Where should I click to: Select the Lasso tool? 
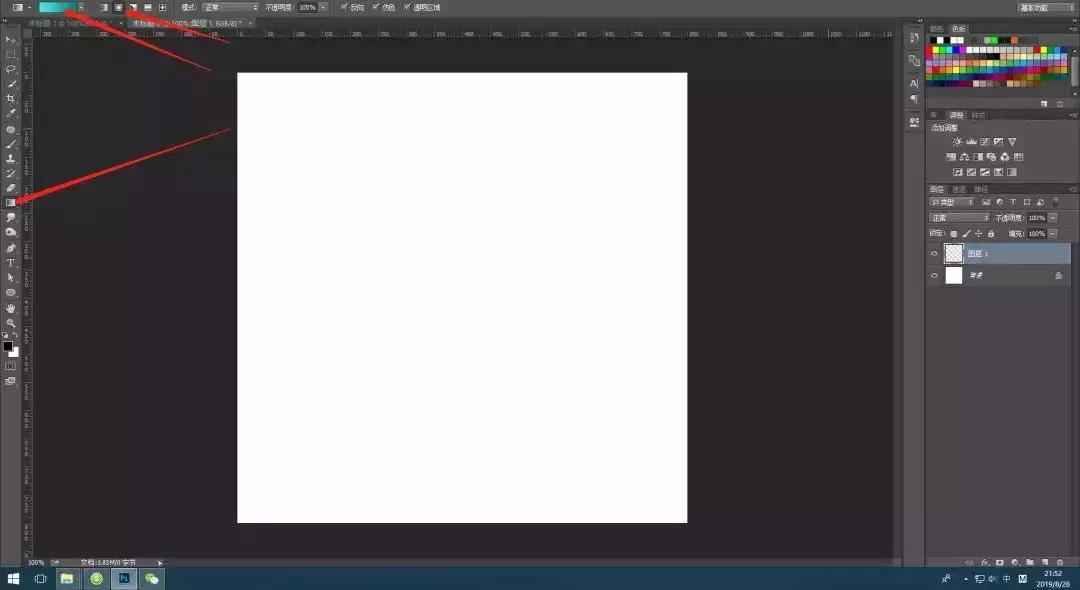click(x=9, y=68)
